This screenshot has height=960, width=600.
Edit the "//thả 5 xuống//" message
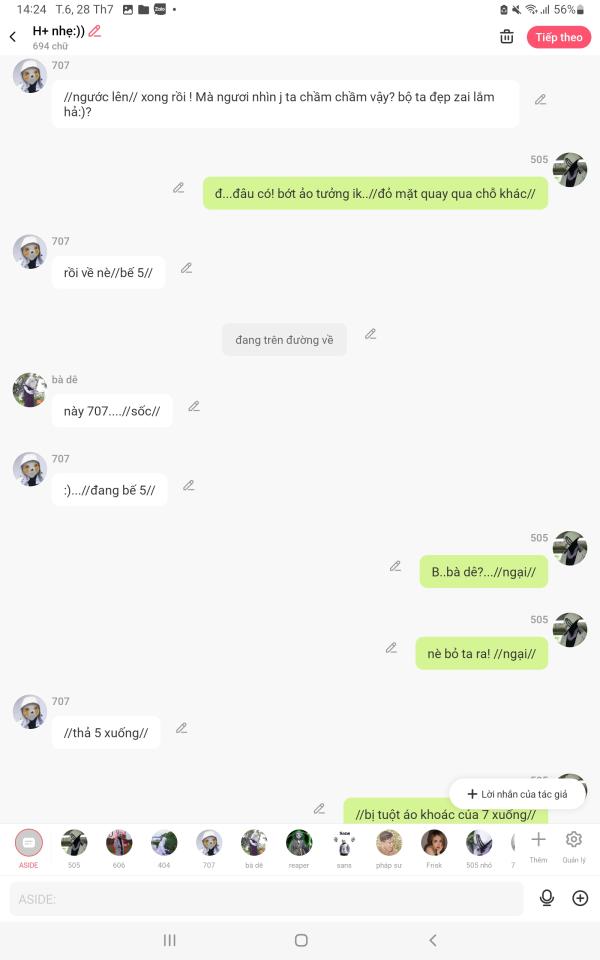pyautogui.click(x=182, y=728)
